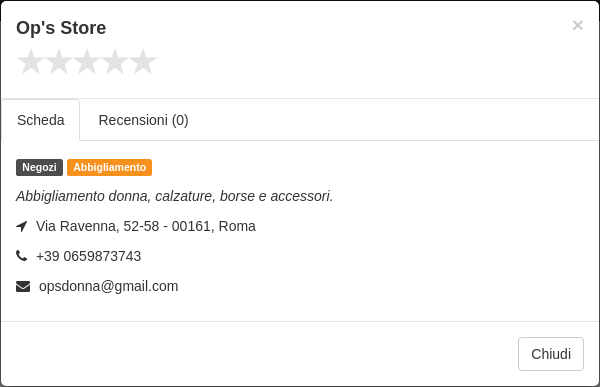
Task: Click the fourth rating star
Action: point(115,62)
